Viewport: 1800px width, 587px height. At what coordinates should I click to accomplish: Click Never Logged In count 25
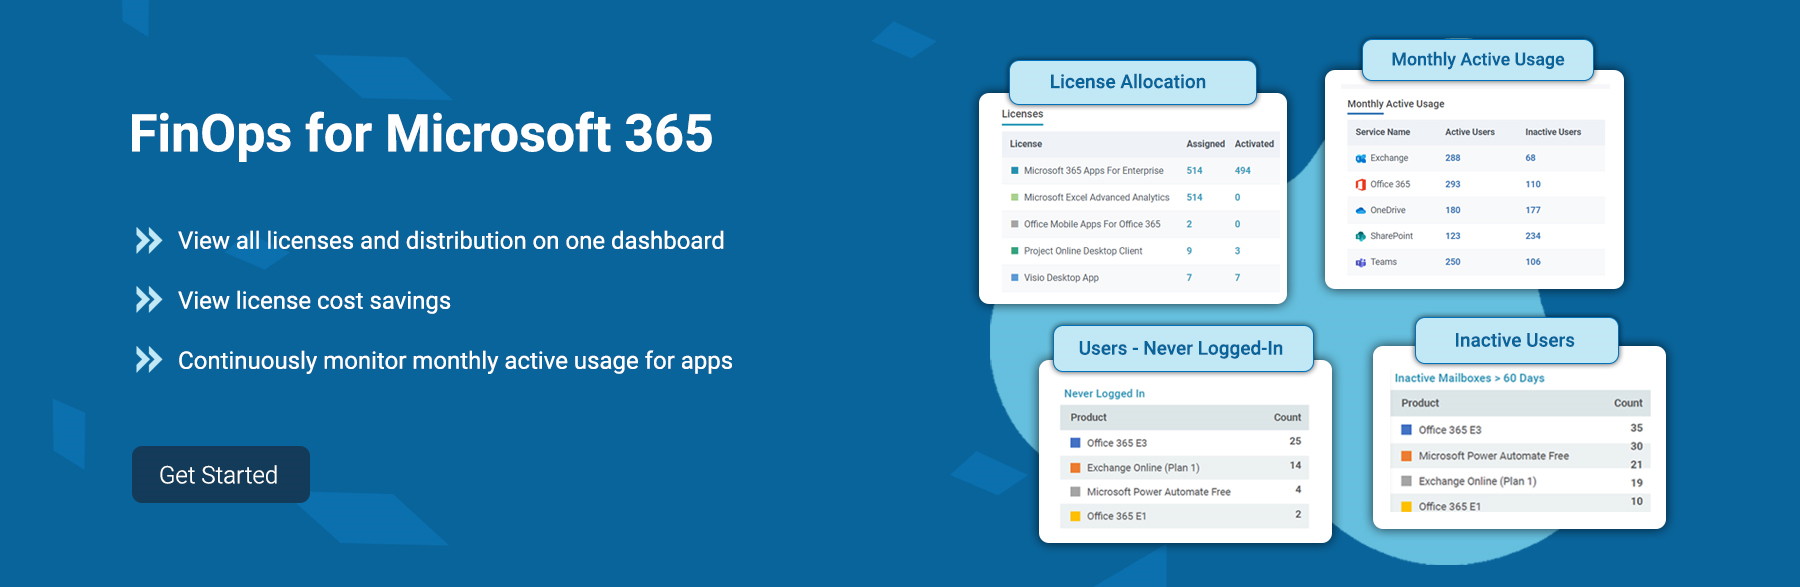[1295, 441]
